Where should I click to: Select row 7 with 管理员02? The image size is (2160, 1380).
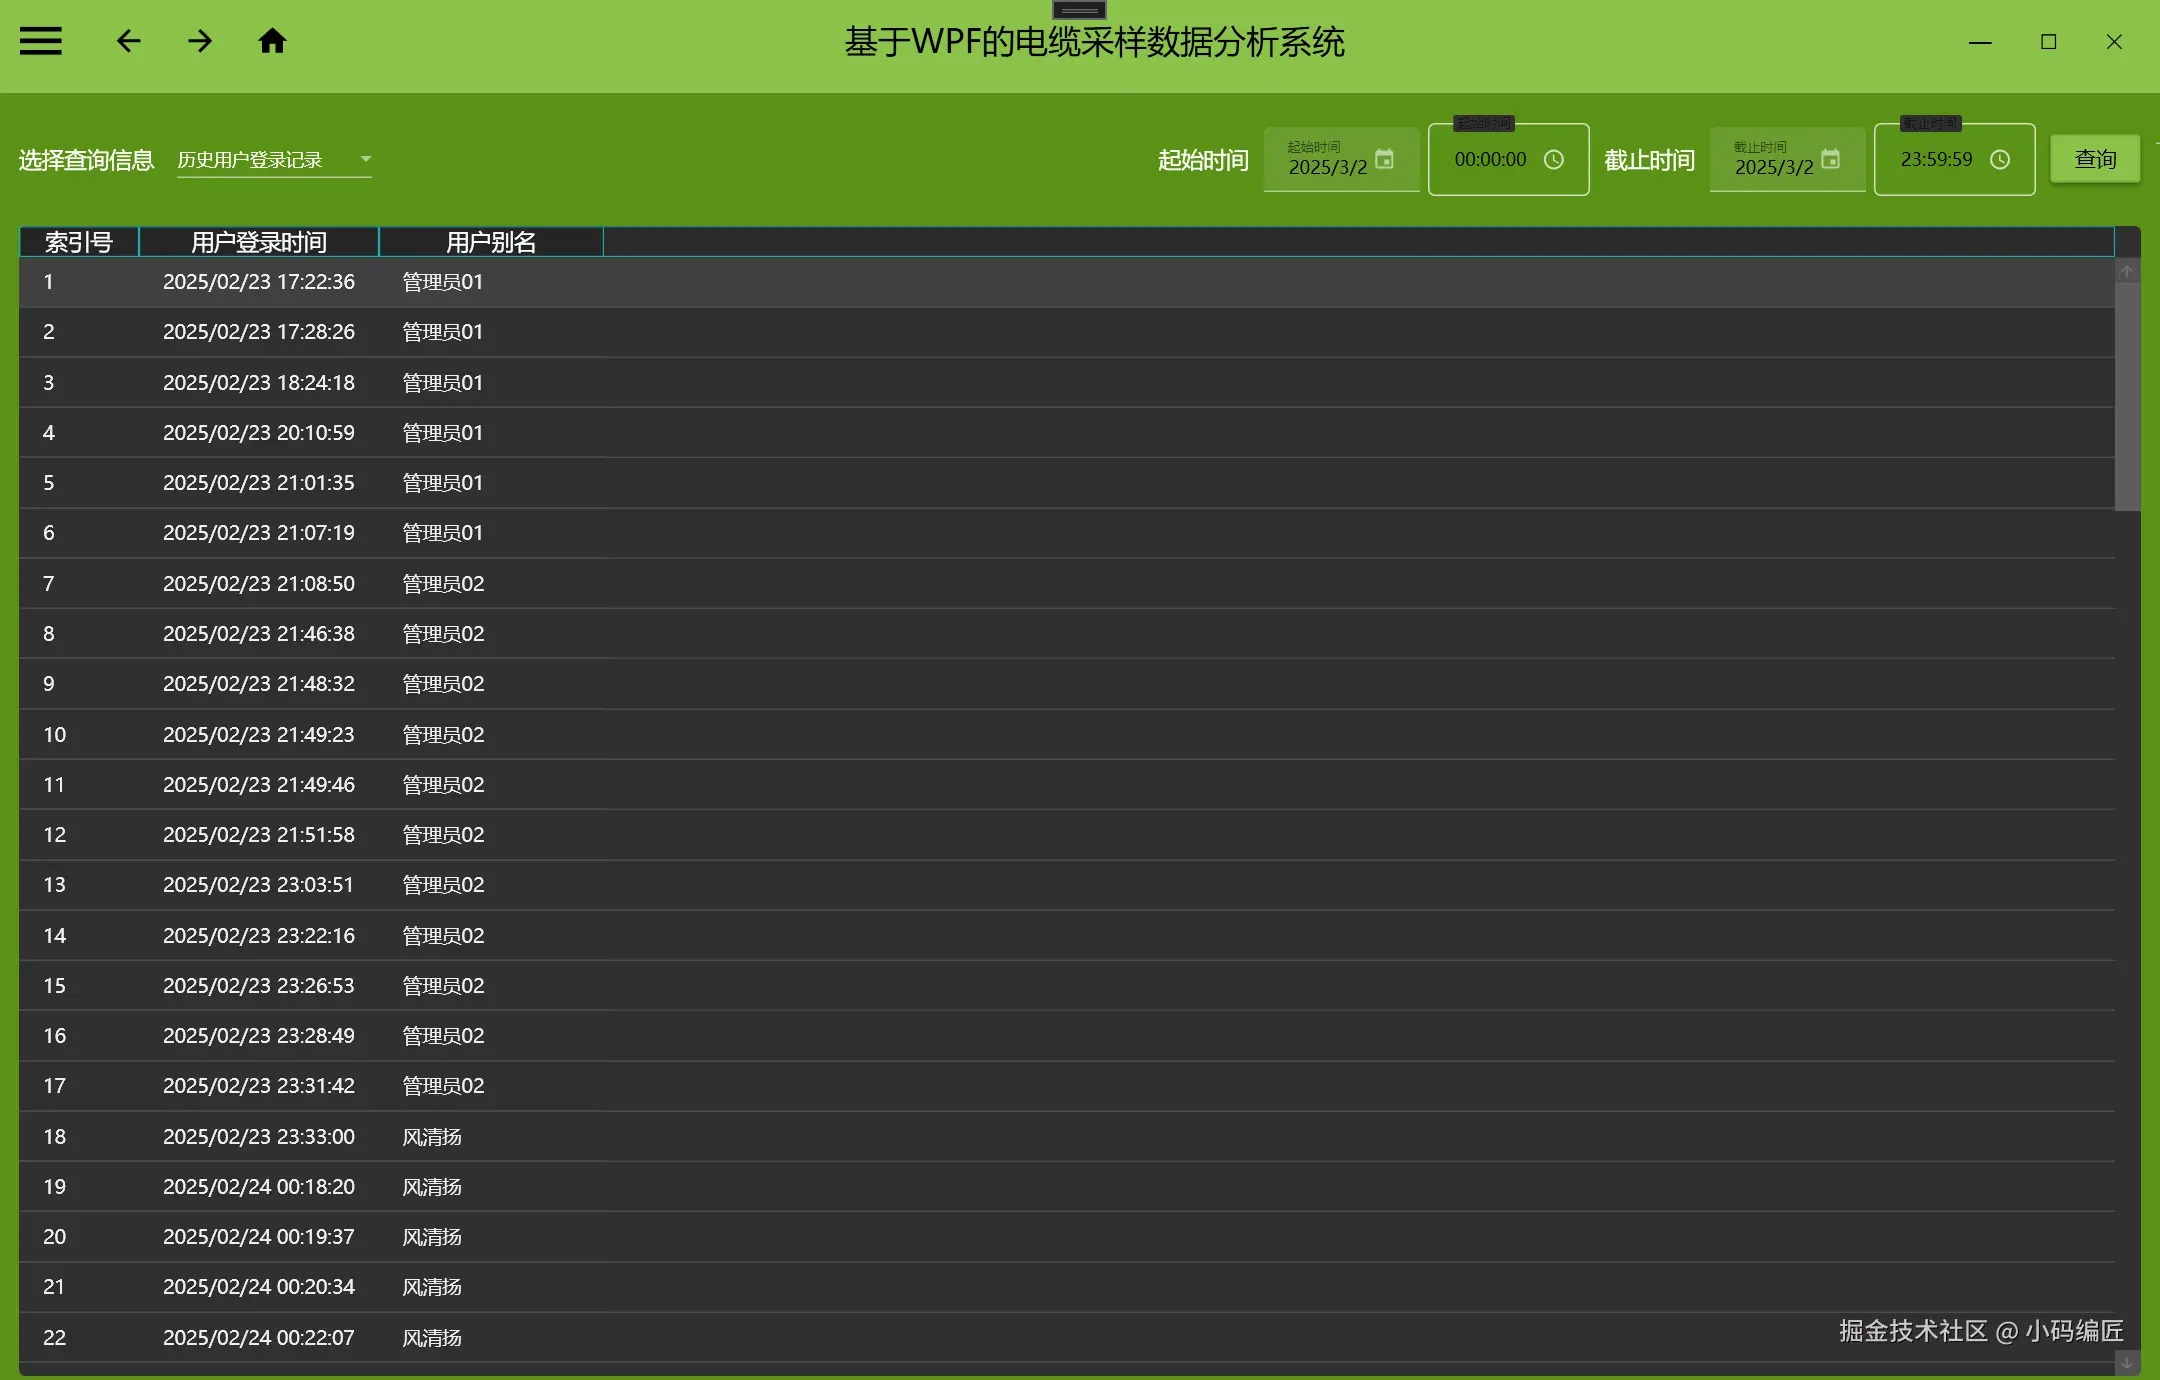443,584
